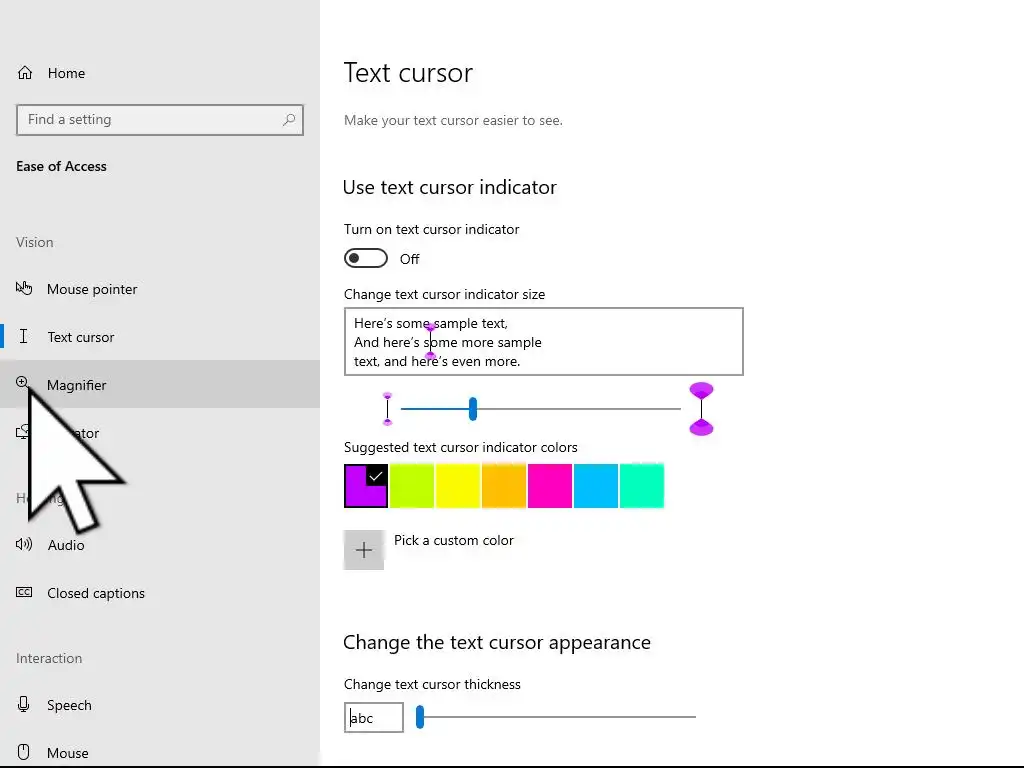
Task: Open Closed captions icon
Action: pos(24,593)
